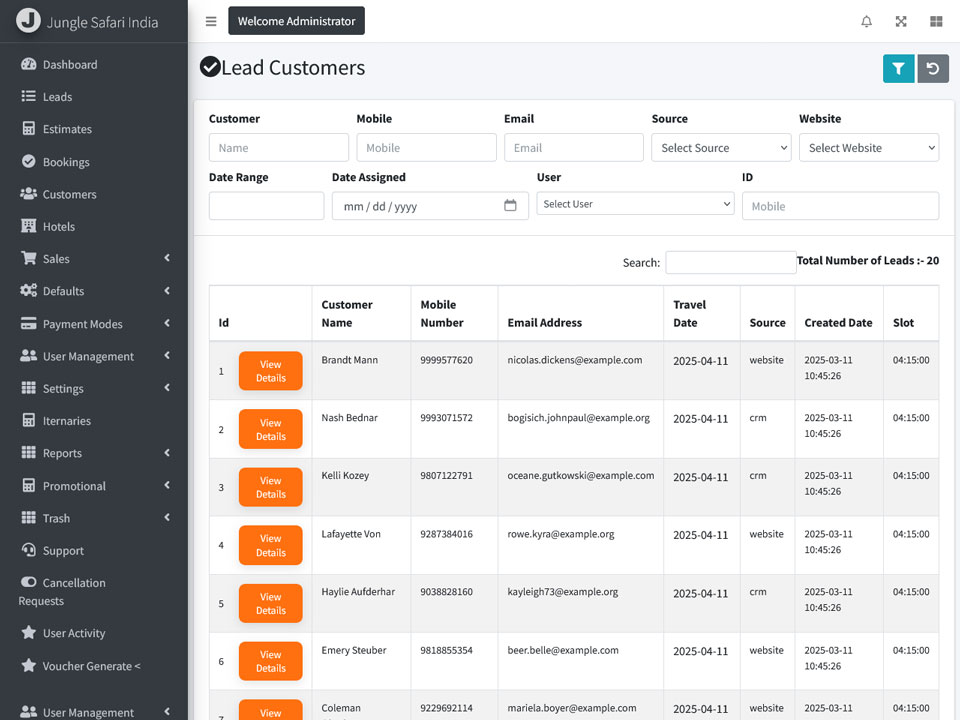This screenshot has height=720, width=960.
Task: View details for Nash Bednar
Action: tap(271, 429)
